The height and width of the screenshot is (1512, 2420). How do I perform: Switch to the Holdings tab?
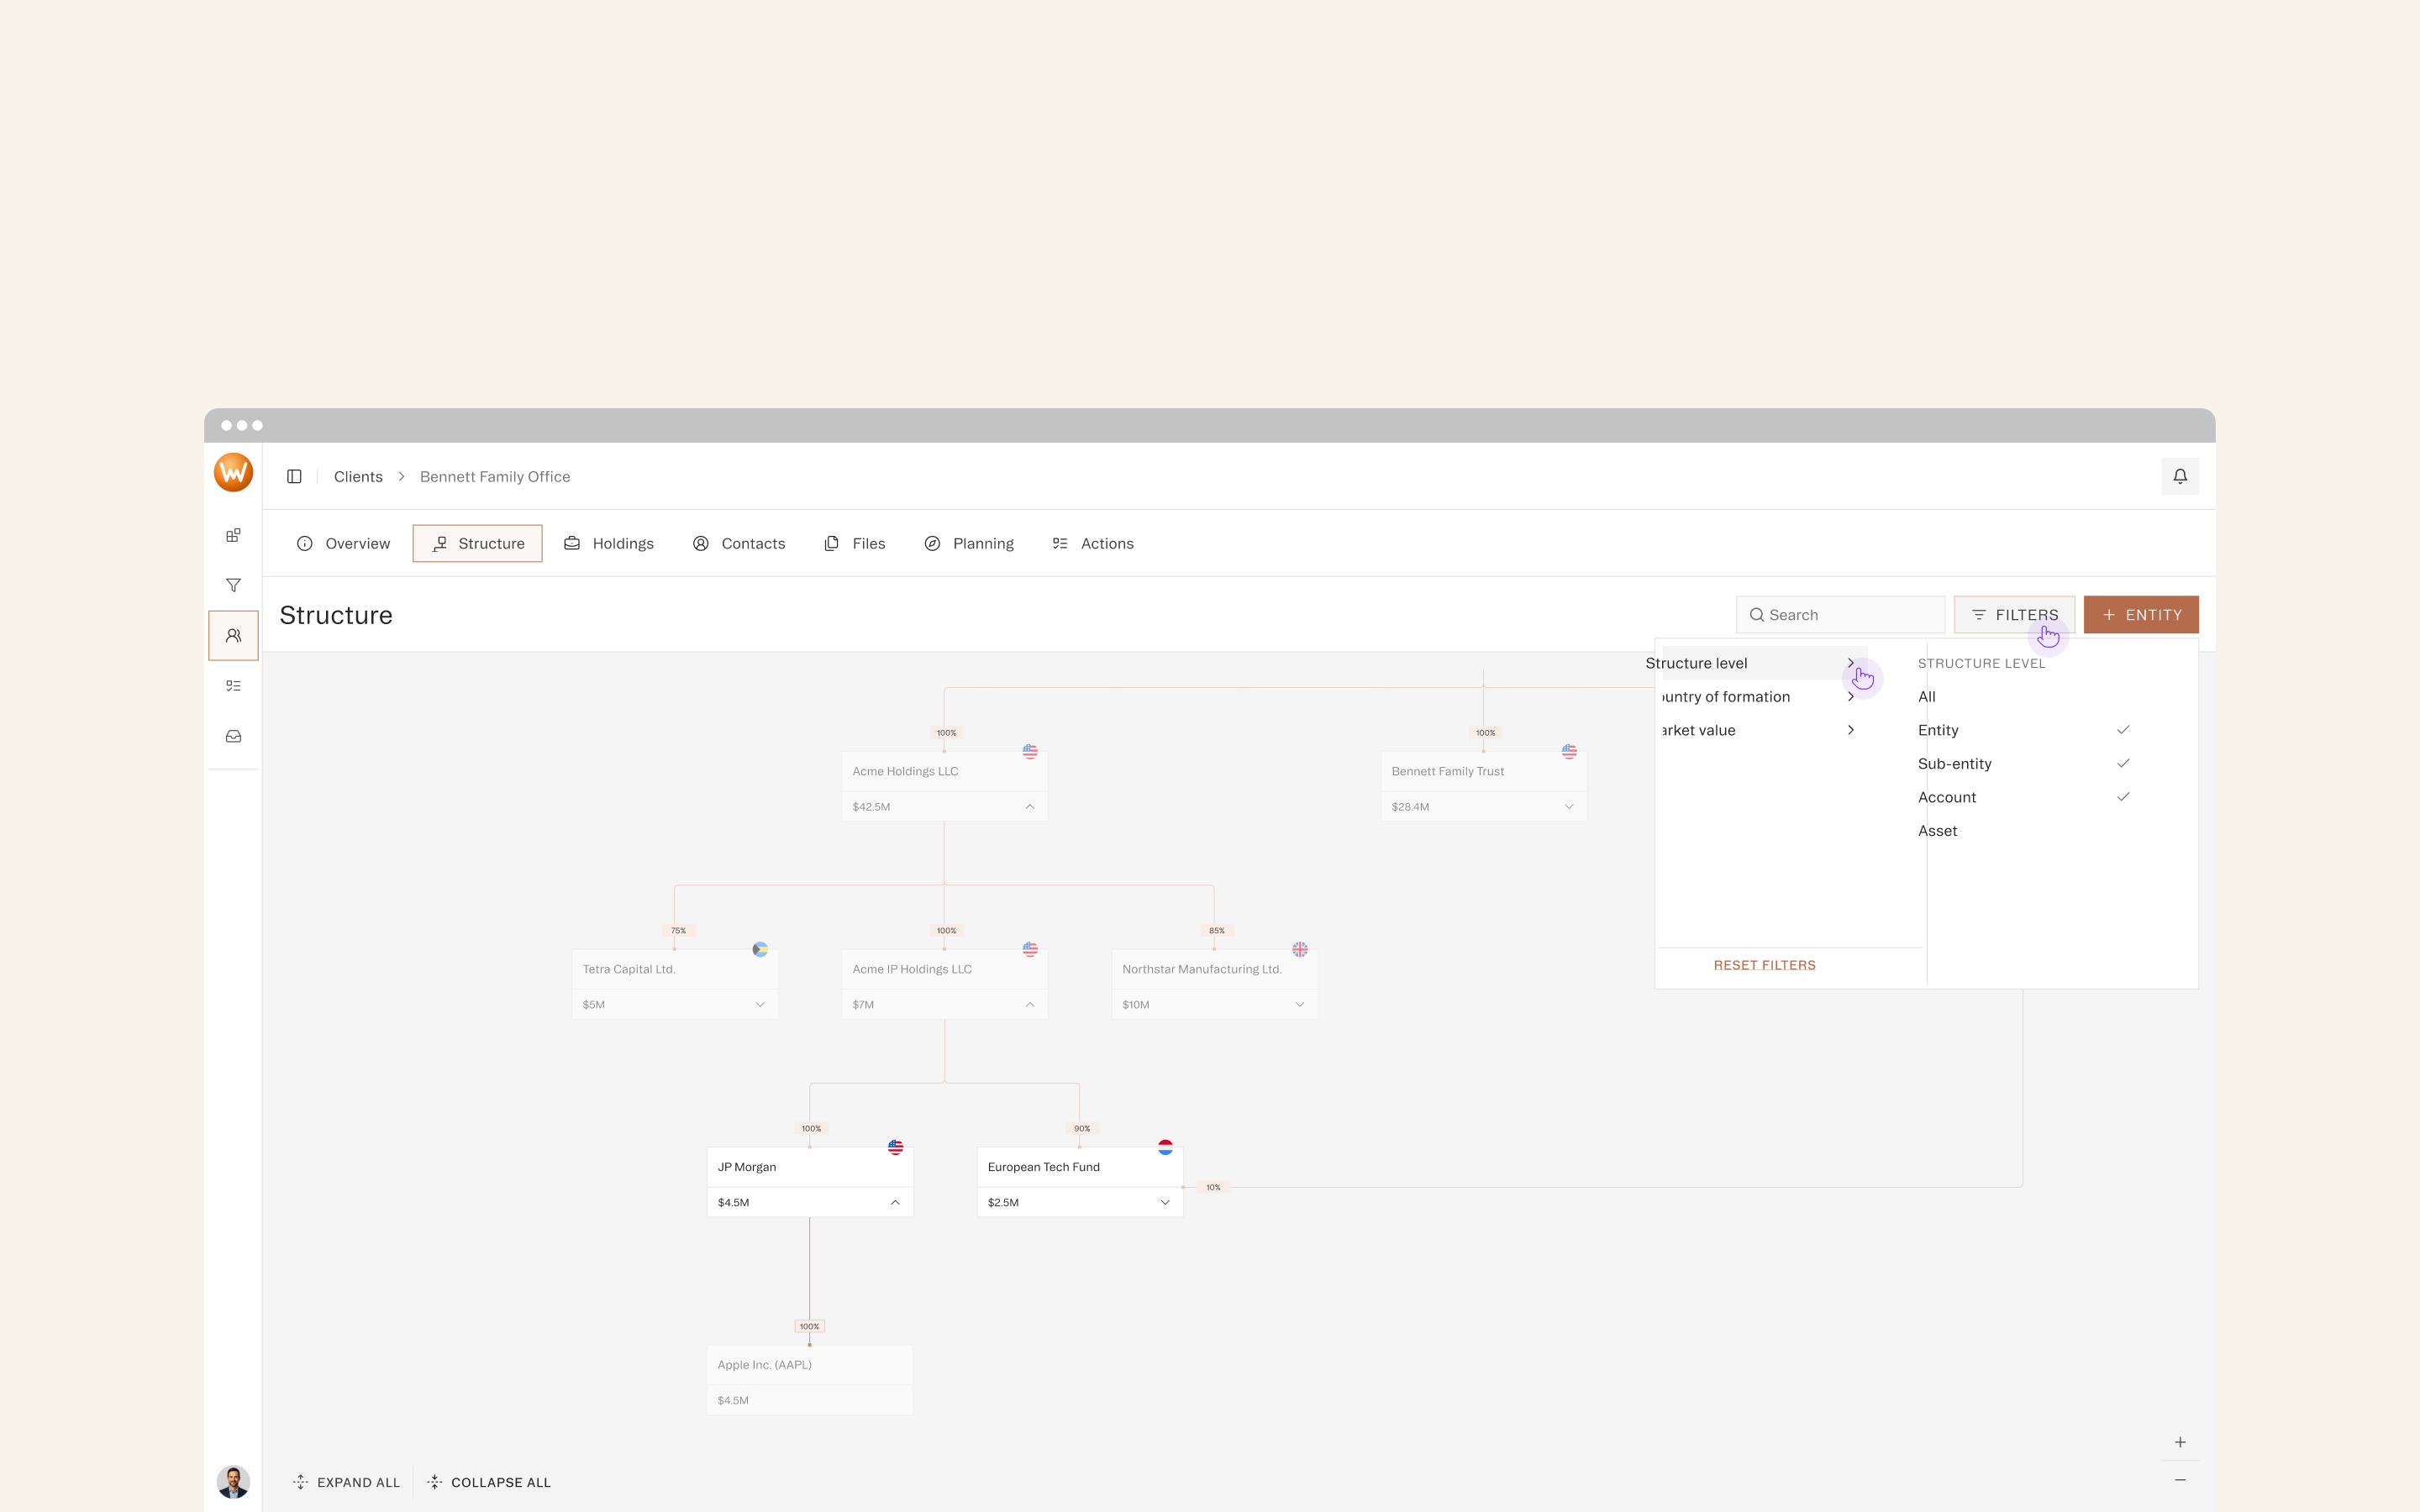click(x=609, y=543)
